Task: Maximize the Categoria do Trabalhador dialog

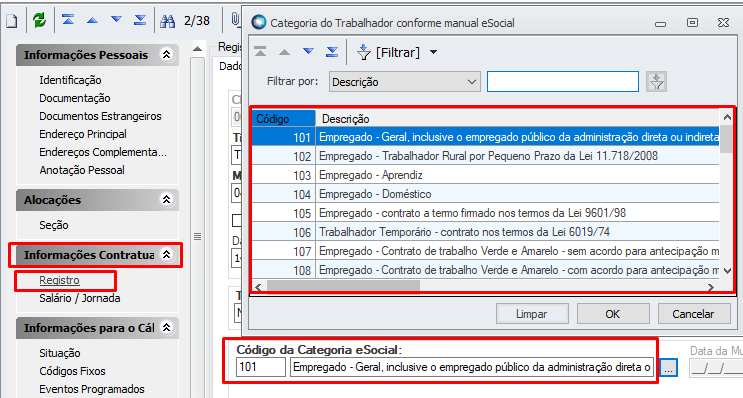Action: click(692, 22)
